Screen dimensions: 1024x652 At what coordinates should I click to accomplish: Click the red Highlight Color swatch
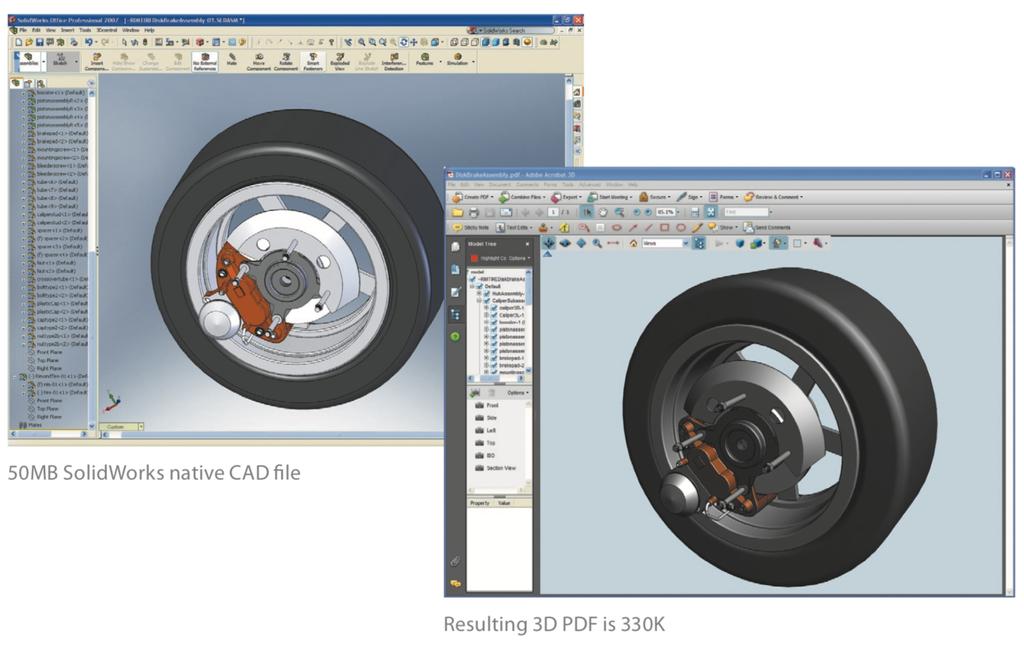coord(474,259)
